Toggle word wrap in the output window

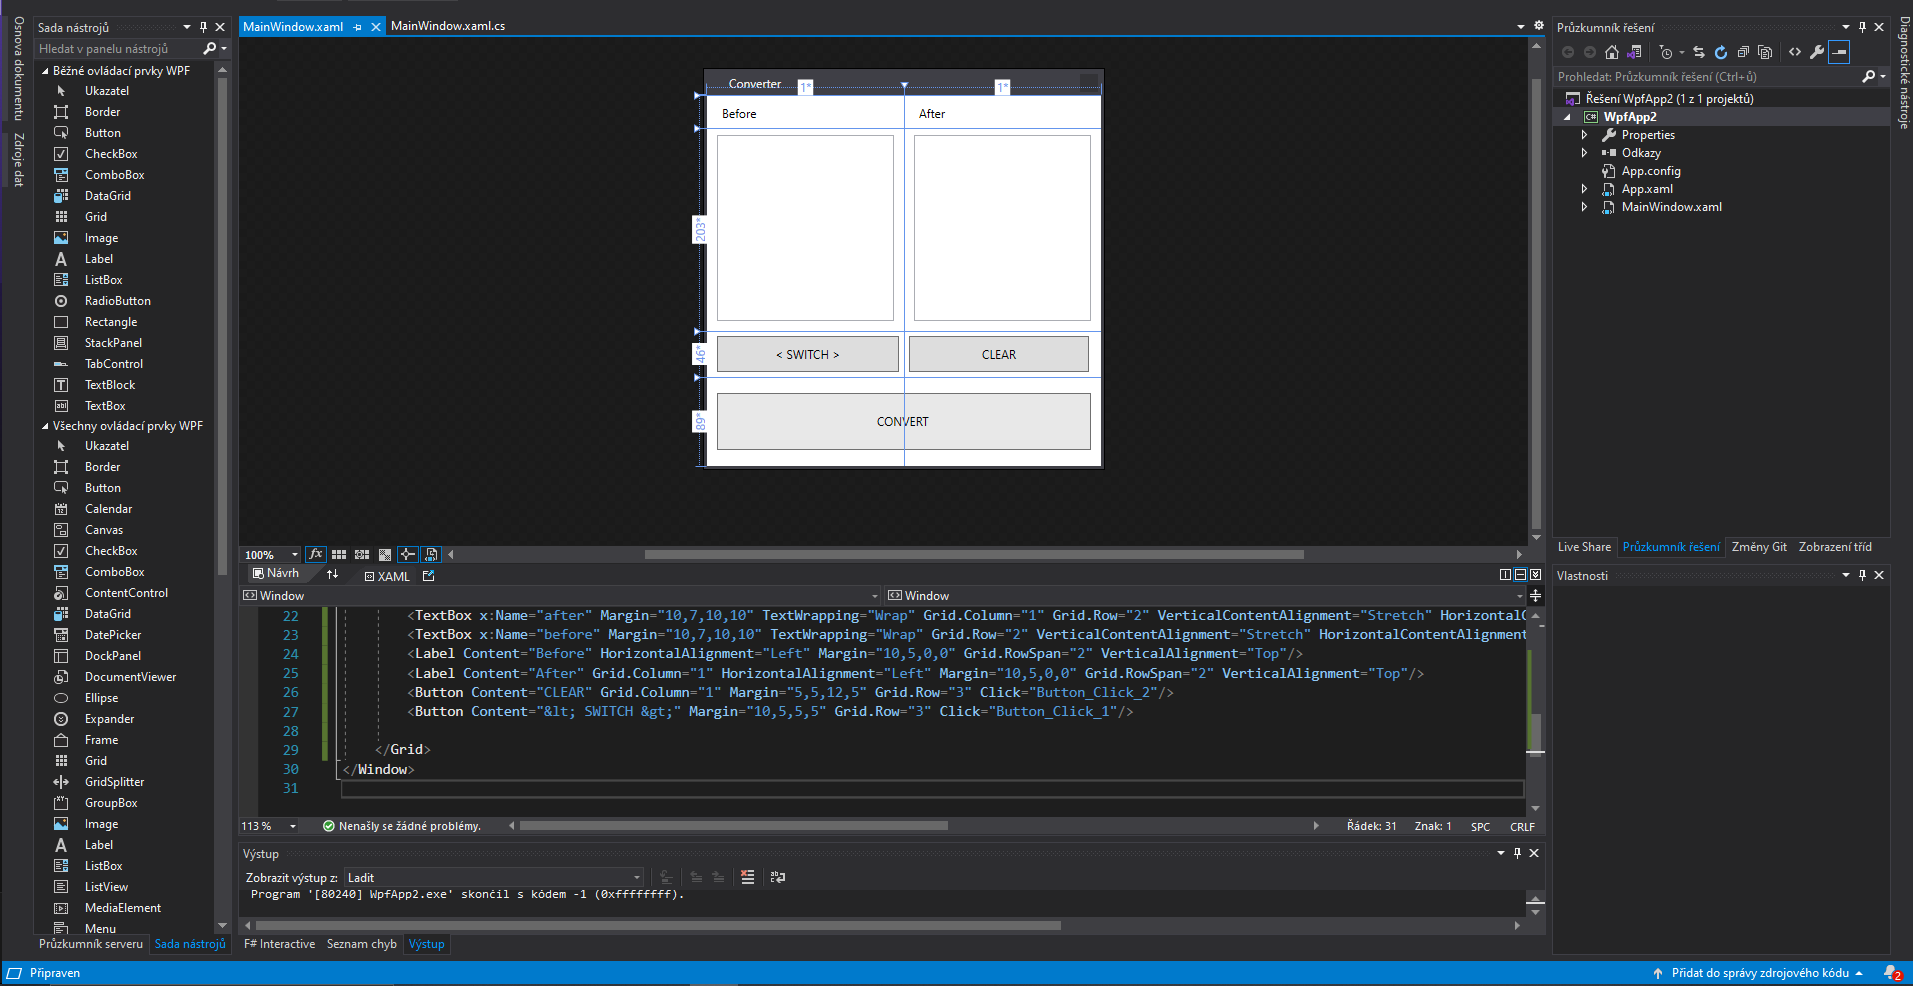click(x=777, y=877)
